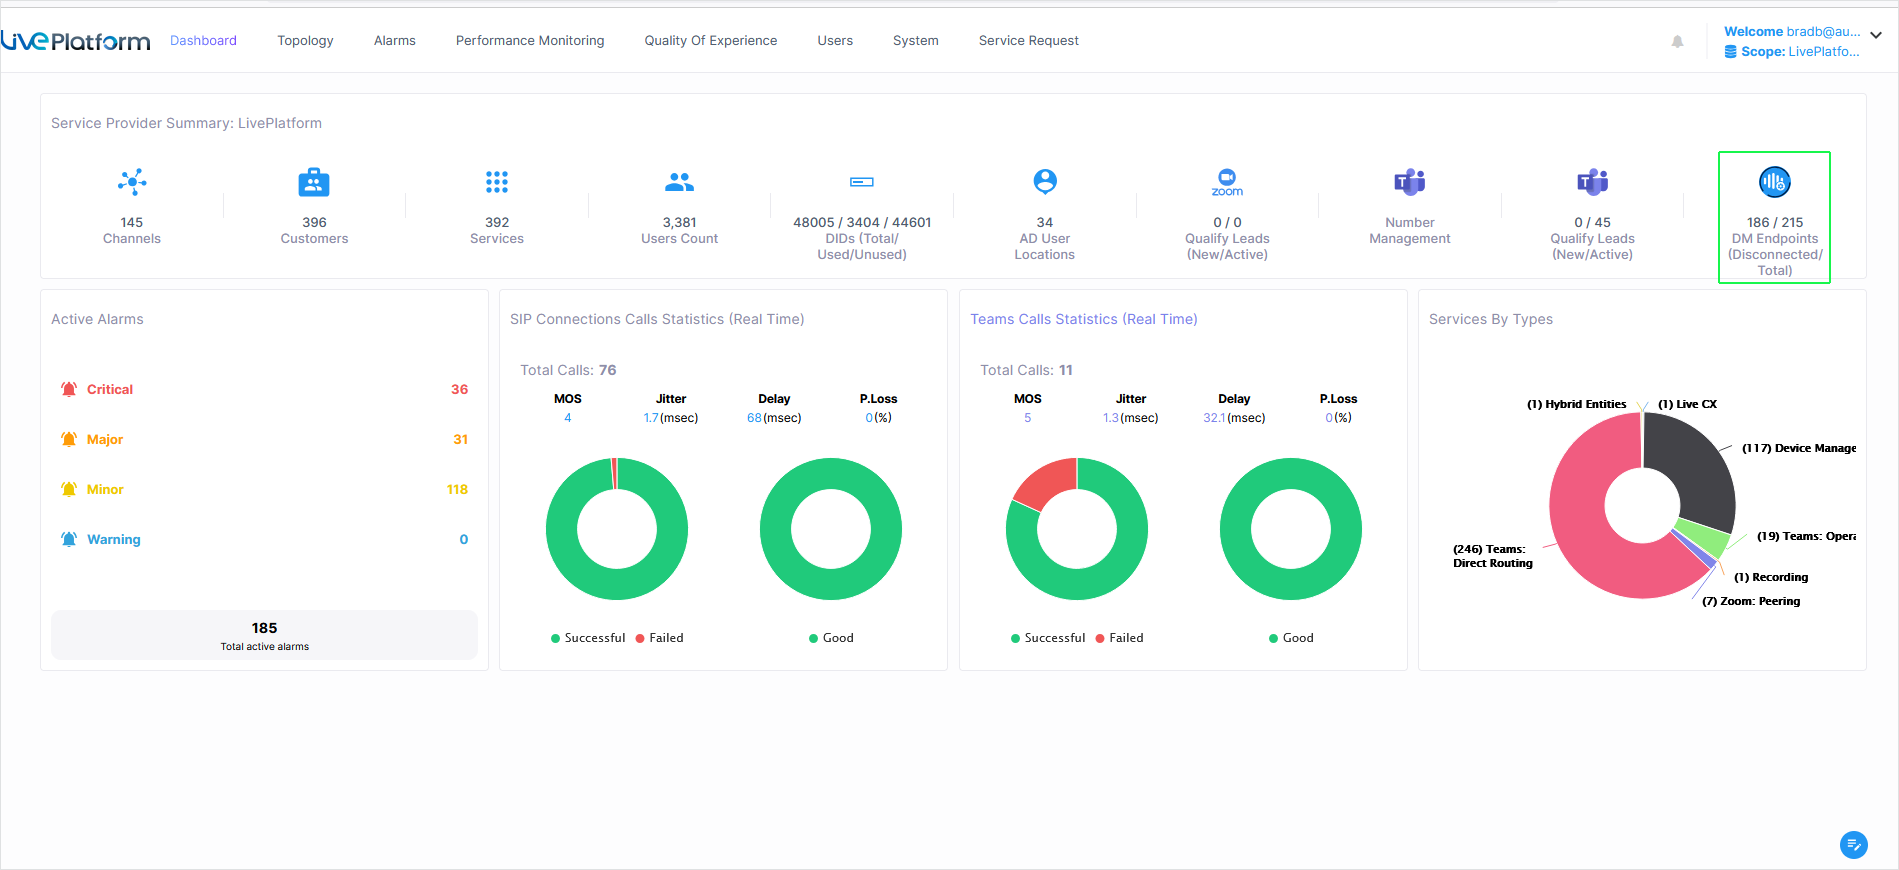1899x870 pixels.
Task: Click the Warning alarms label
Action: point(114,539)
